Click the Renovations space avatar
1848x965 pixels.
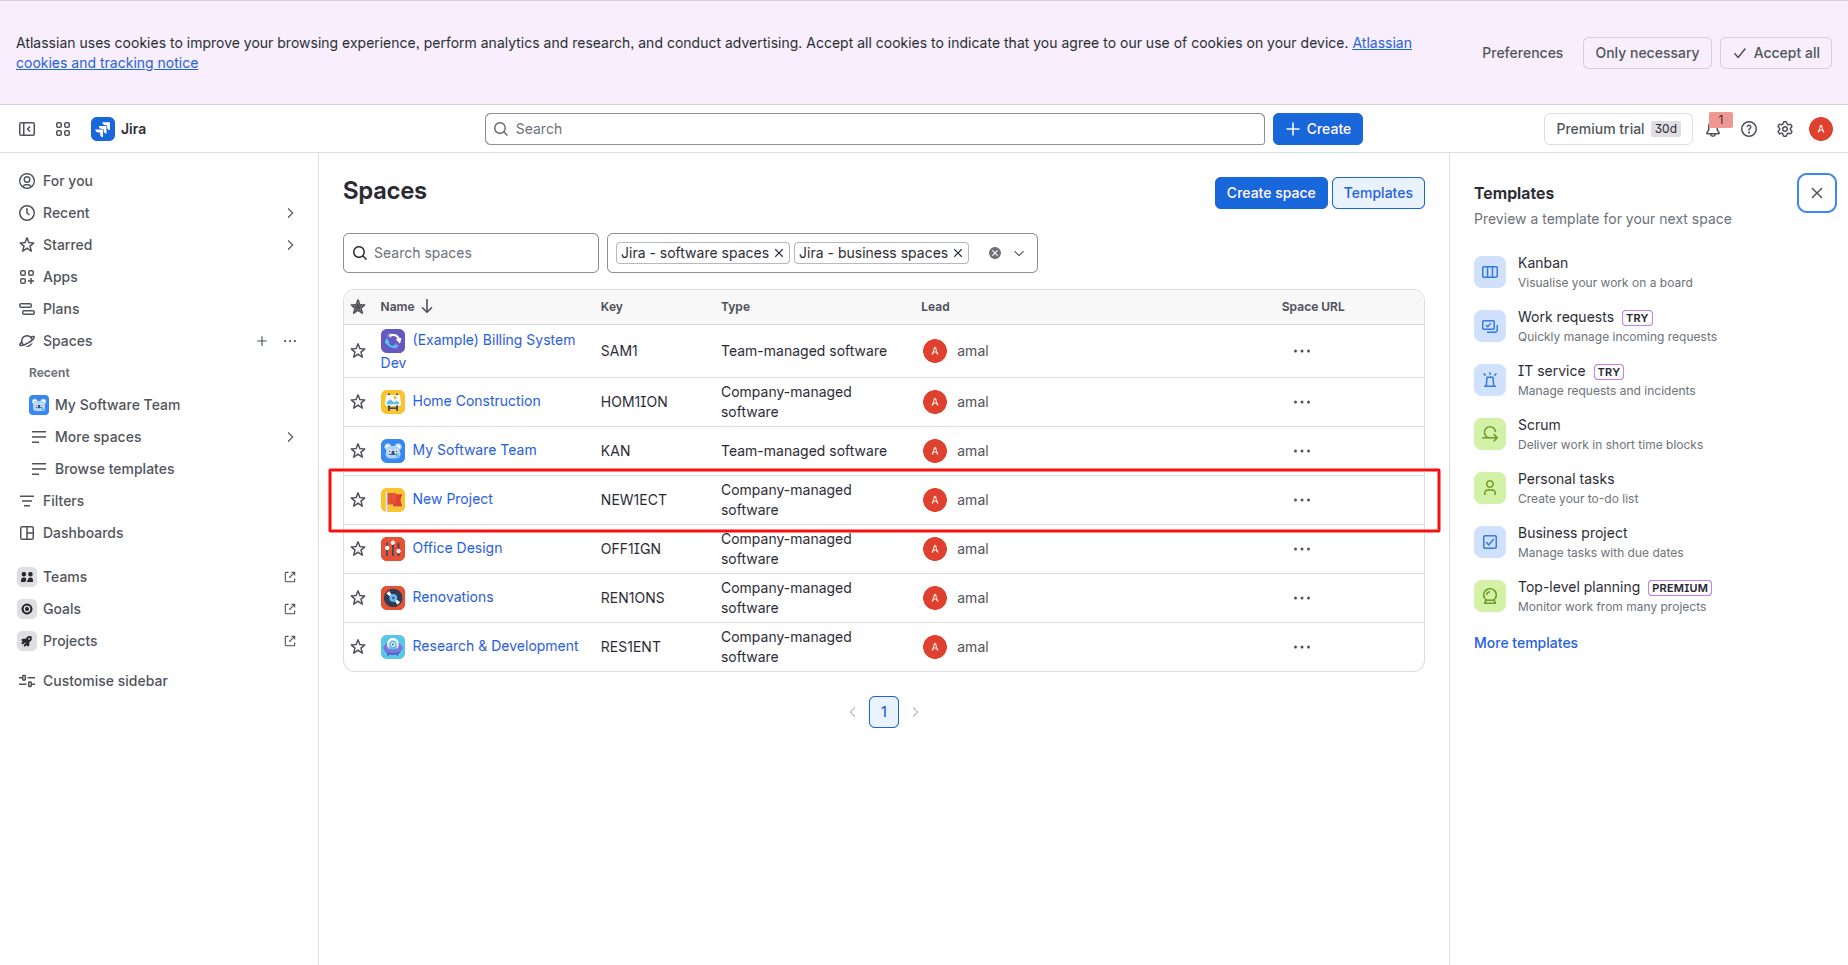point(393,598)
